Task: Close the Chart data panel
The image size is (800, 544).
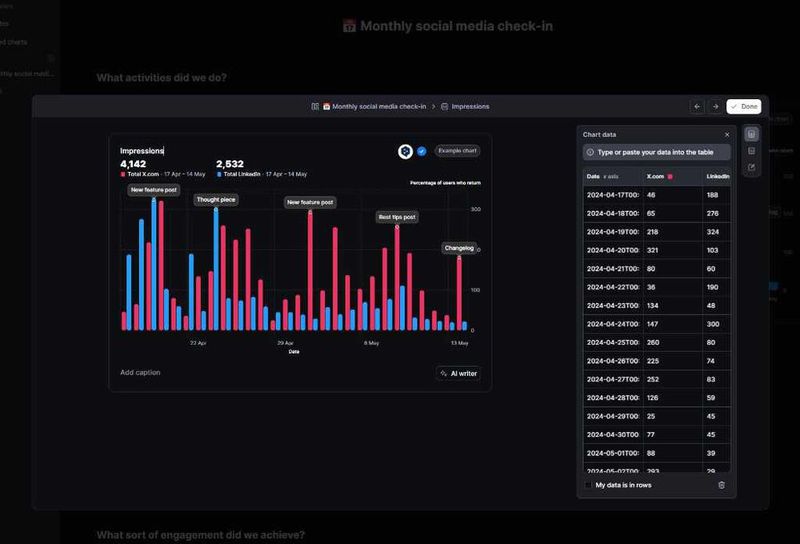Action: click(x=727, y=134)
